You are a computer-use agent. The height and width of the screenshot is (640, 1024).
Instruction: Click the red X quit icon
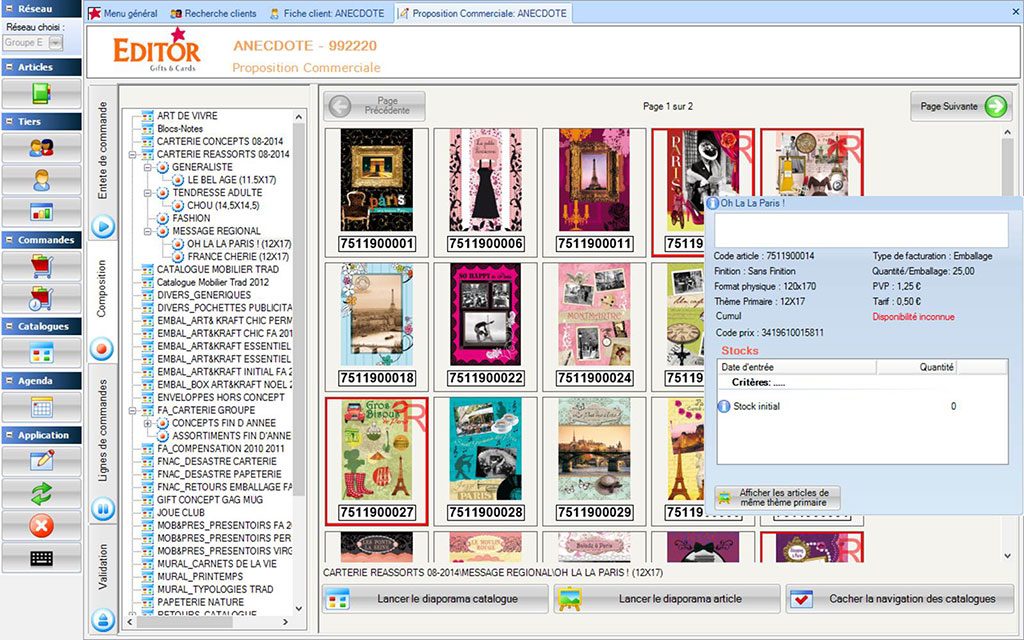[x=41, y=526]
